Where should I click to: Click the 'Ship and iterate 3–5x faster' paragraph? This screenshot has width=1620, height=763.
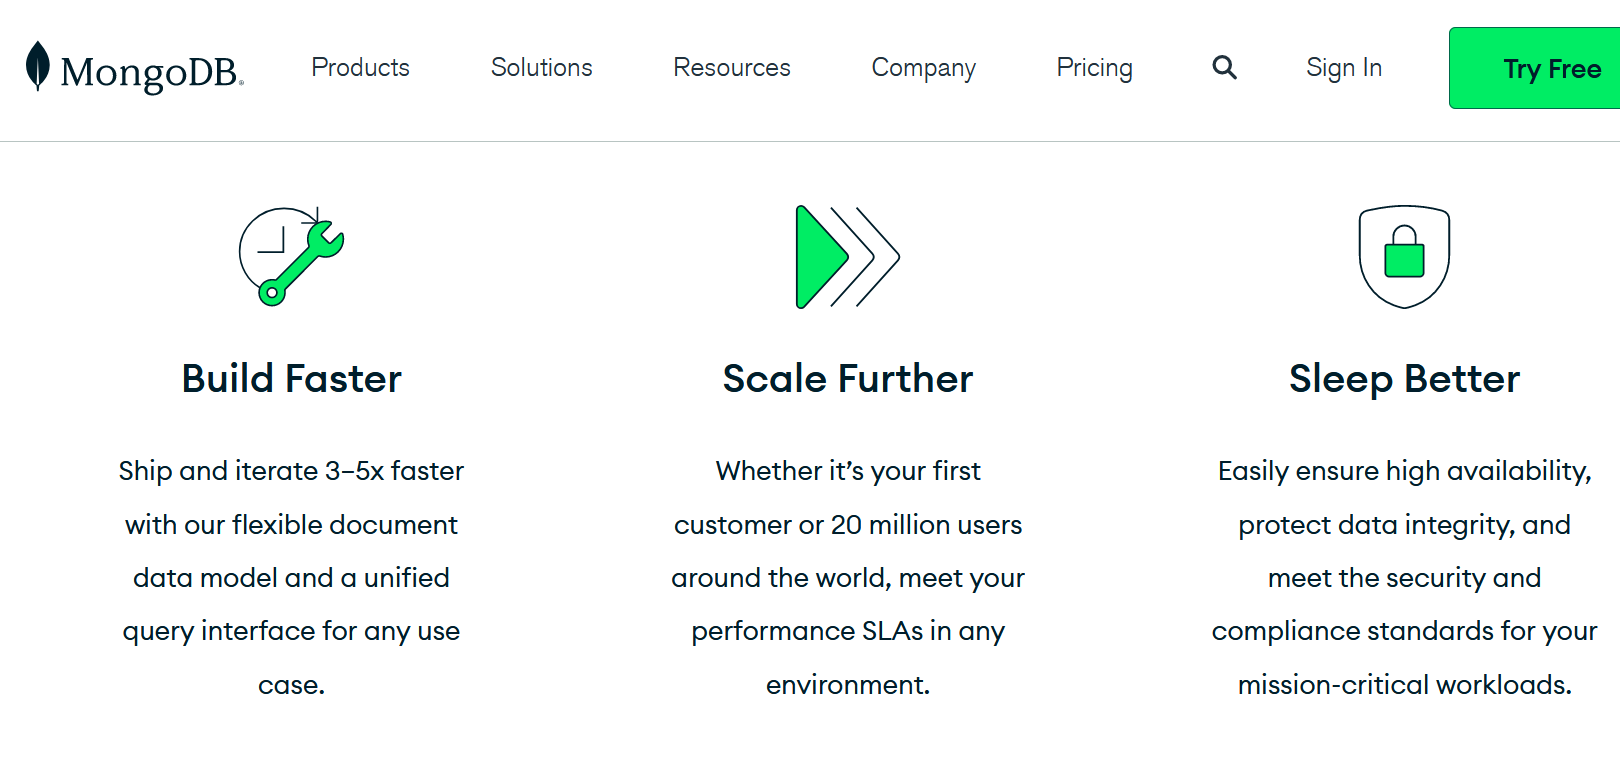291,471
